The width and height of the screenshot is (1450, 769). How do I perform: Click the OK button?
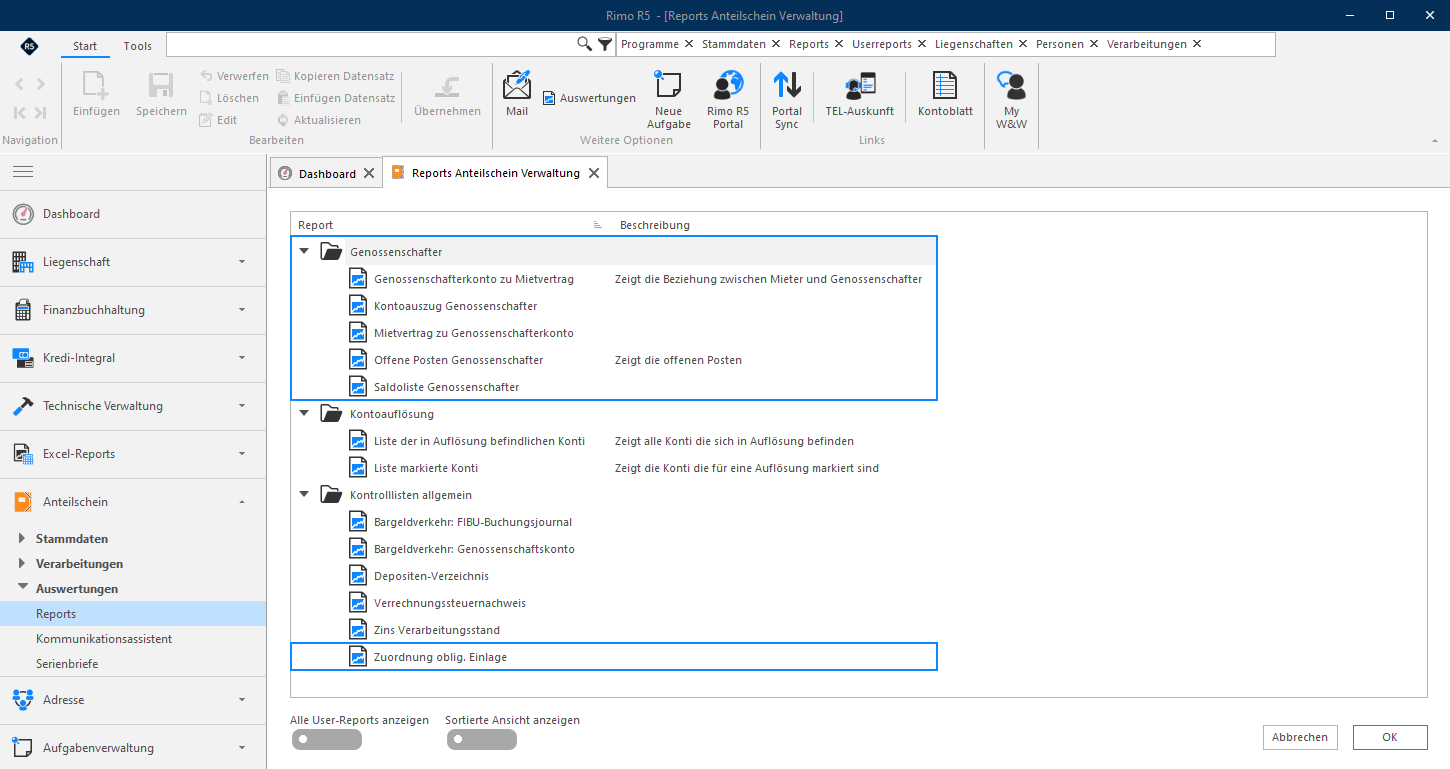coord(1390,737)
